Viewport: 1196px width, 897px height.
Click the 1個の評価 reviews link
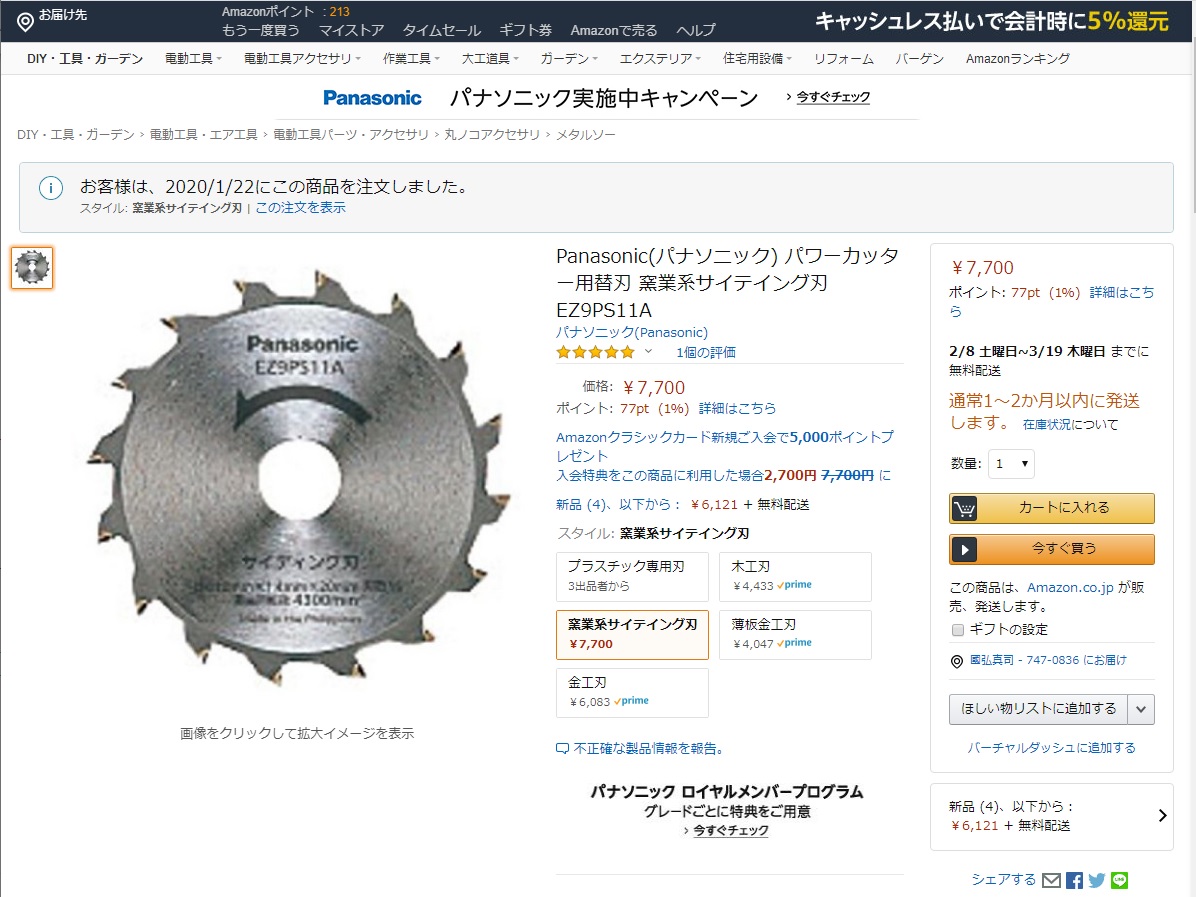(706, 352)
